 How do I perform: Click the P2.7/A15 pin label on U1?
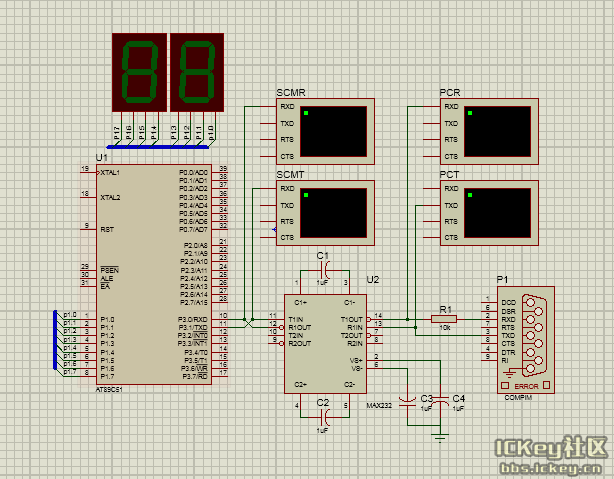coord(194,302)
